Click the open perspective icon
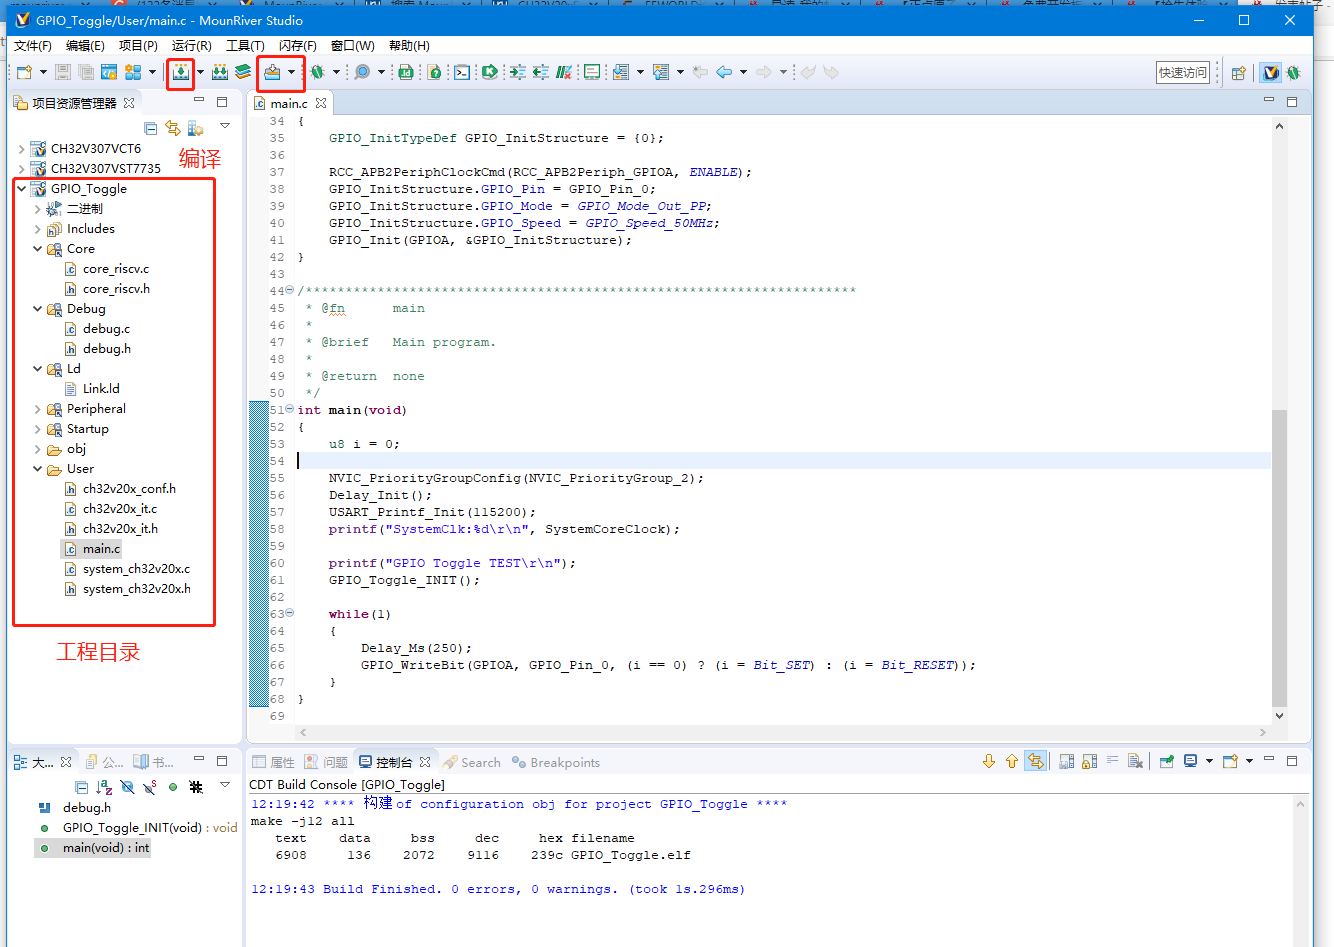 point(1239,73)
